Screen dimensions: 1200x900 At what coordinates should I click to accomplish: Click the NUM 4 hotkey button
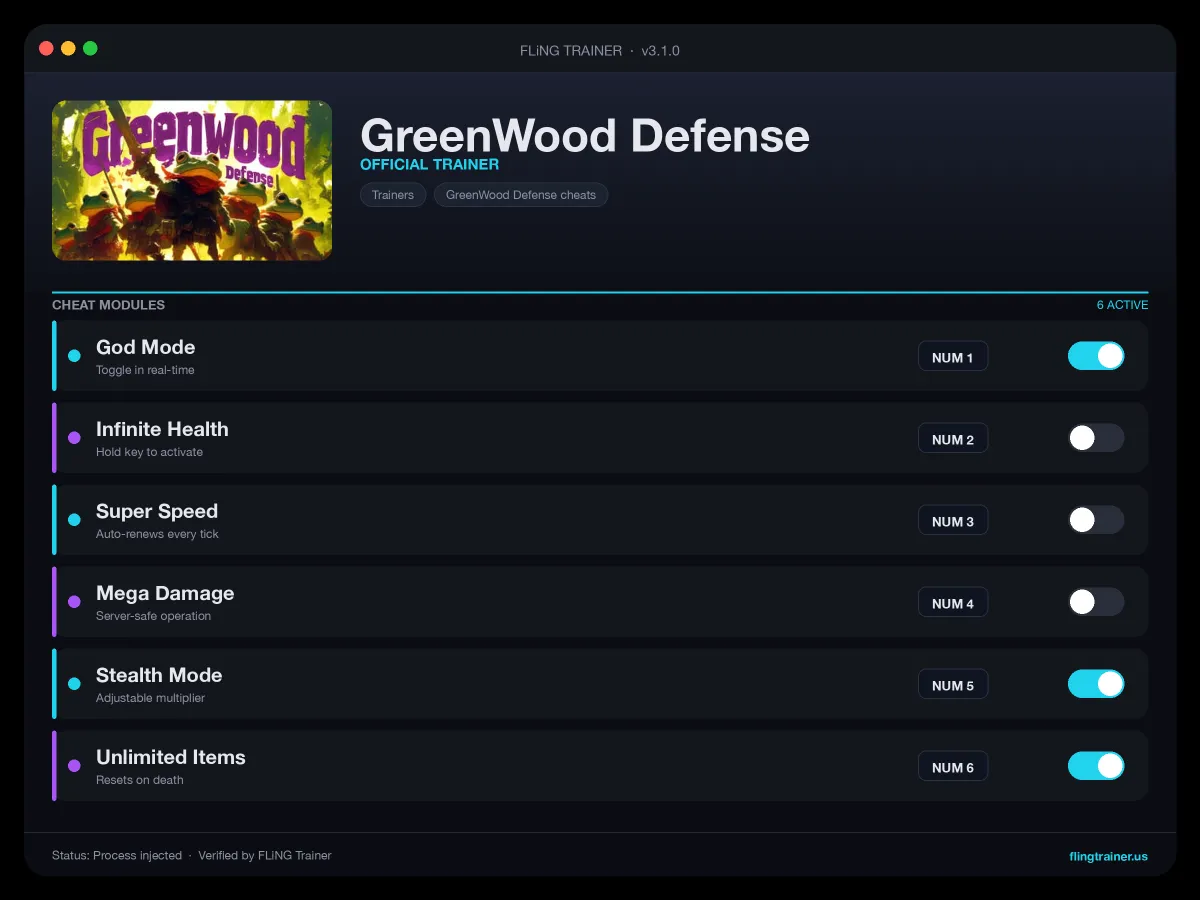click(x=953, y=603)
